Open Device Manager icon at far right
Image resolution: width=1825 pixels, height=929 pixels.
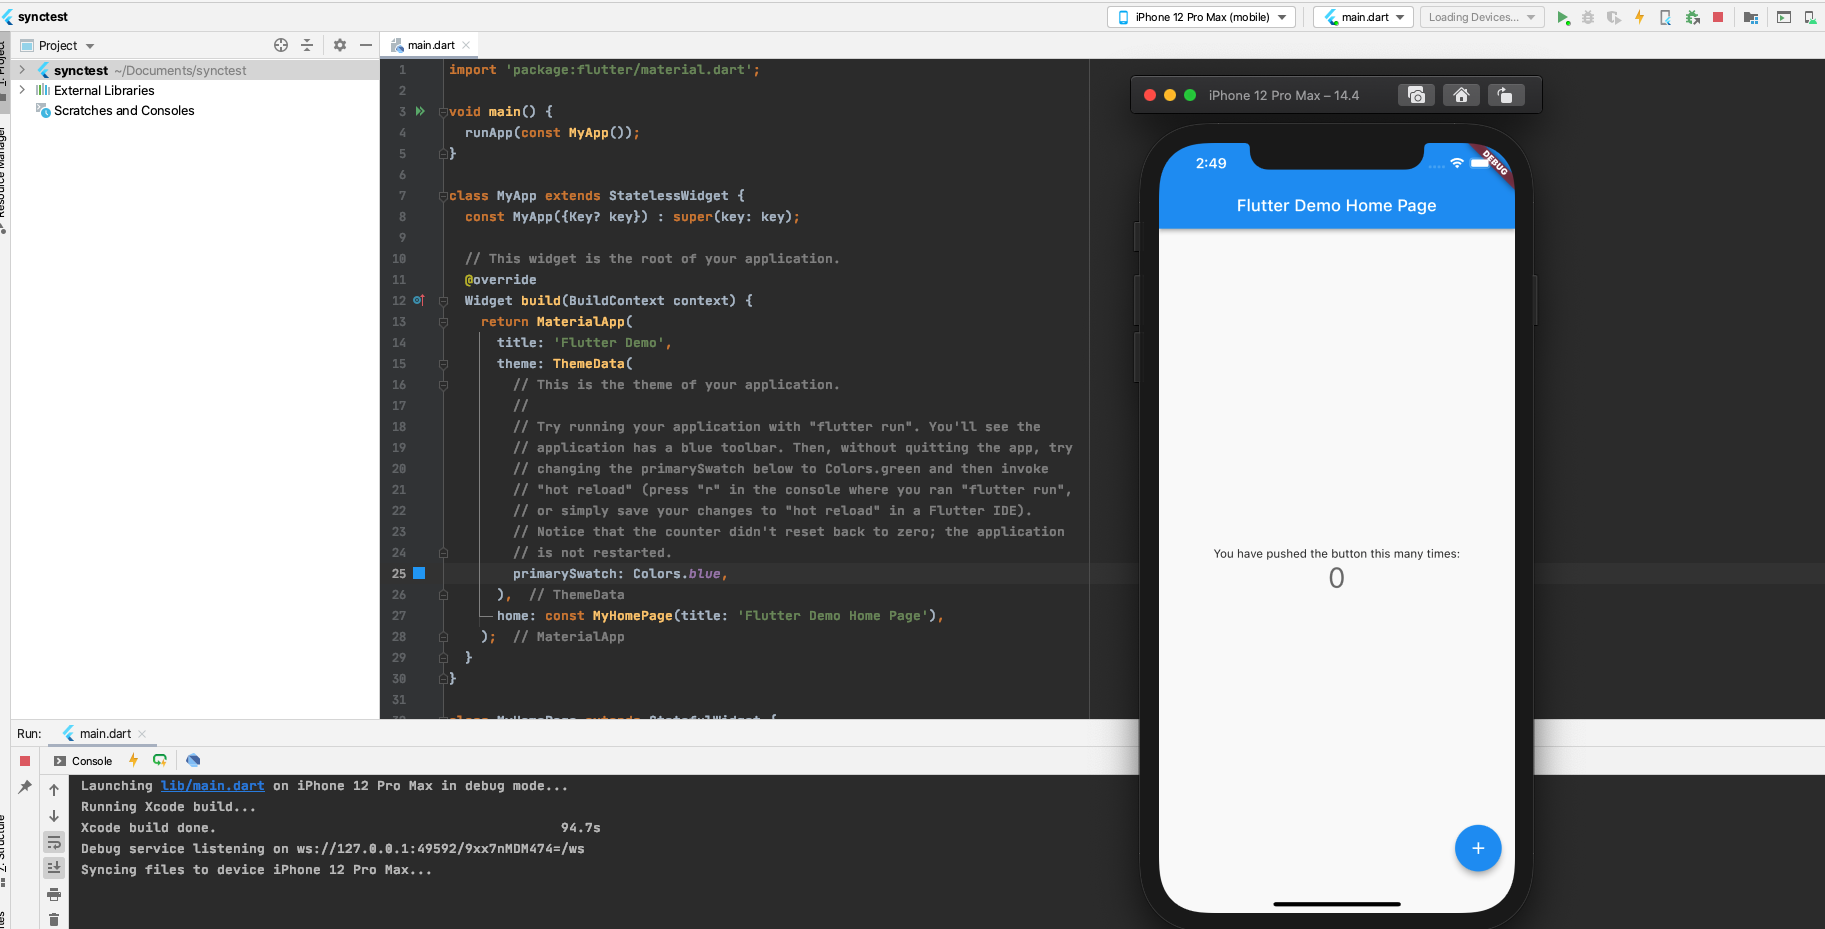(1810, 17)
